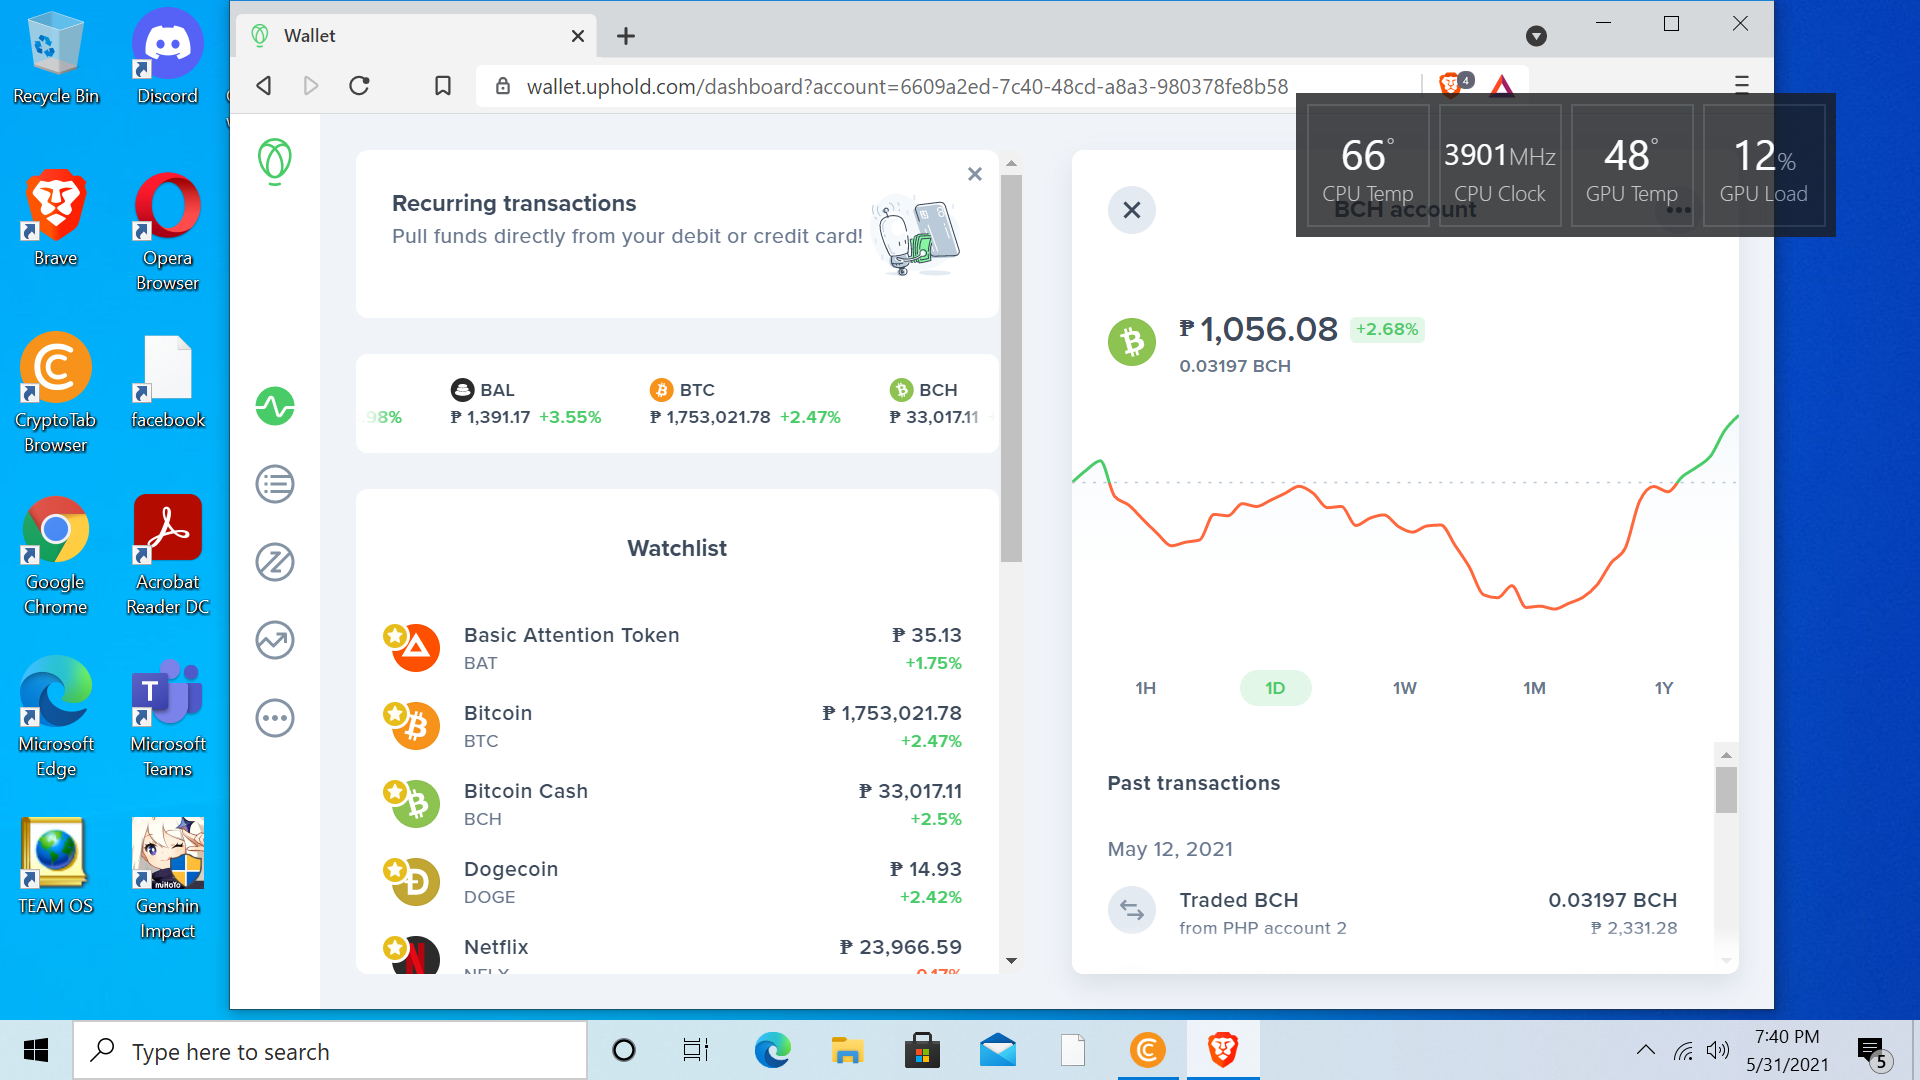Screen dimensions: 1920x1080
Task: Click the taskbar search box
Action: tap(330, 1051)
